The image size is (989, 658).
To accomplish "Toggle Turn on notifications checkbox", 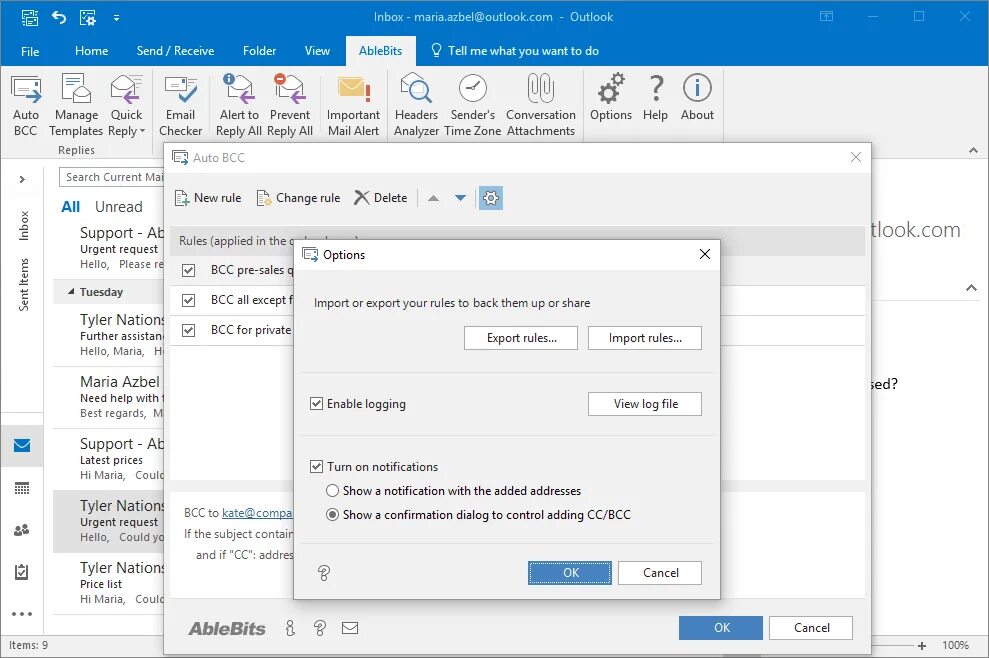I will pyautogui.click(x=317, y=467).
